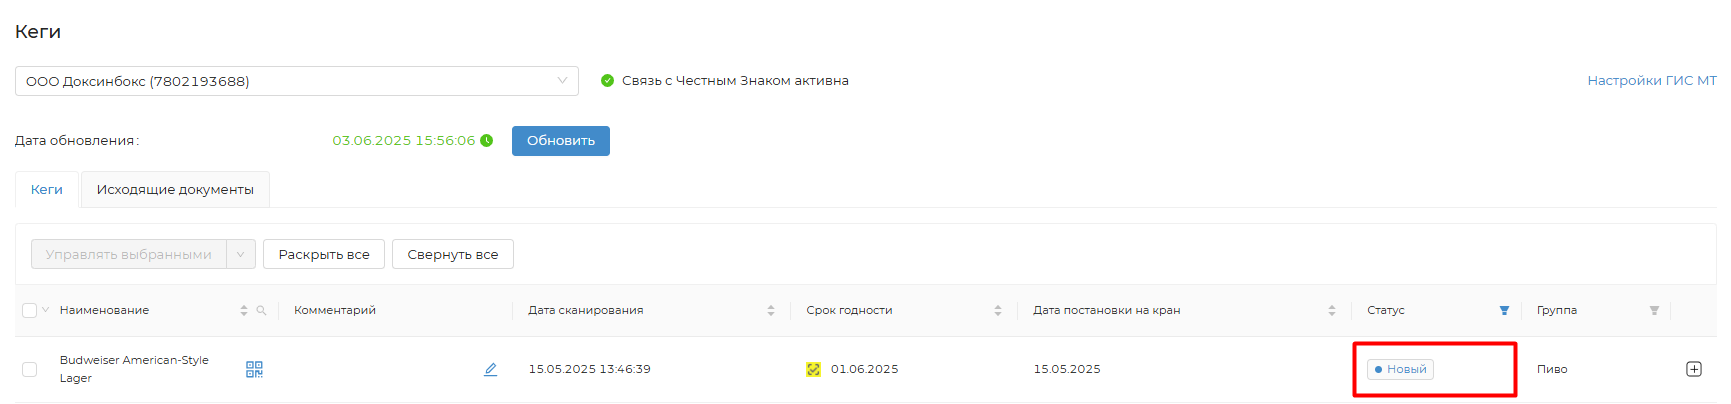This screenshot has height=404, width=1731.
Task: Sort by Дата сканирования column arrows
Action: 771,311
